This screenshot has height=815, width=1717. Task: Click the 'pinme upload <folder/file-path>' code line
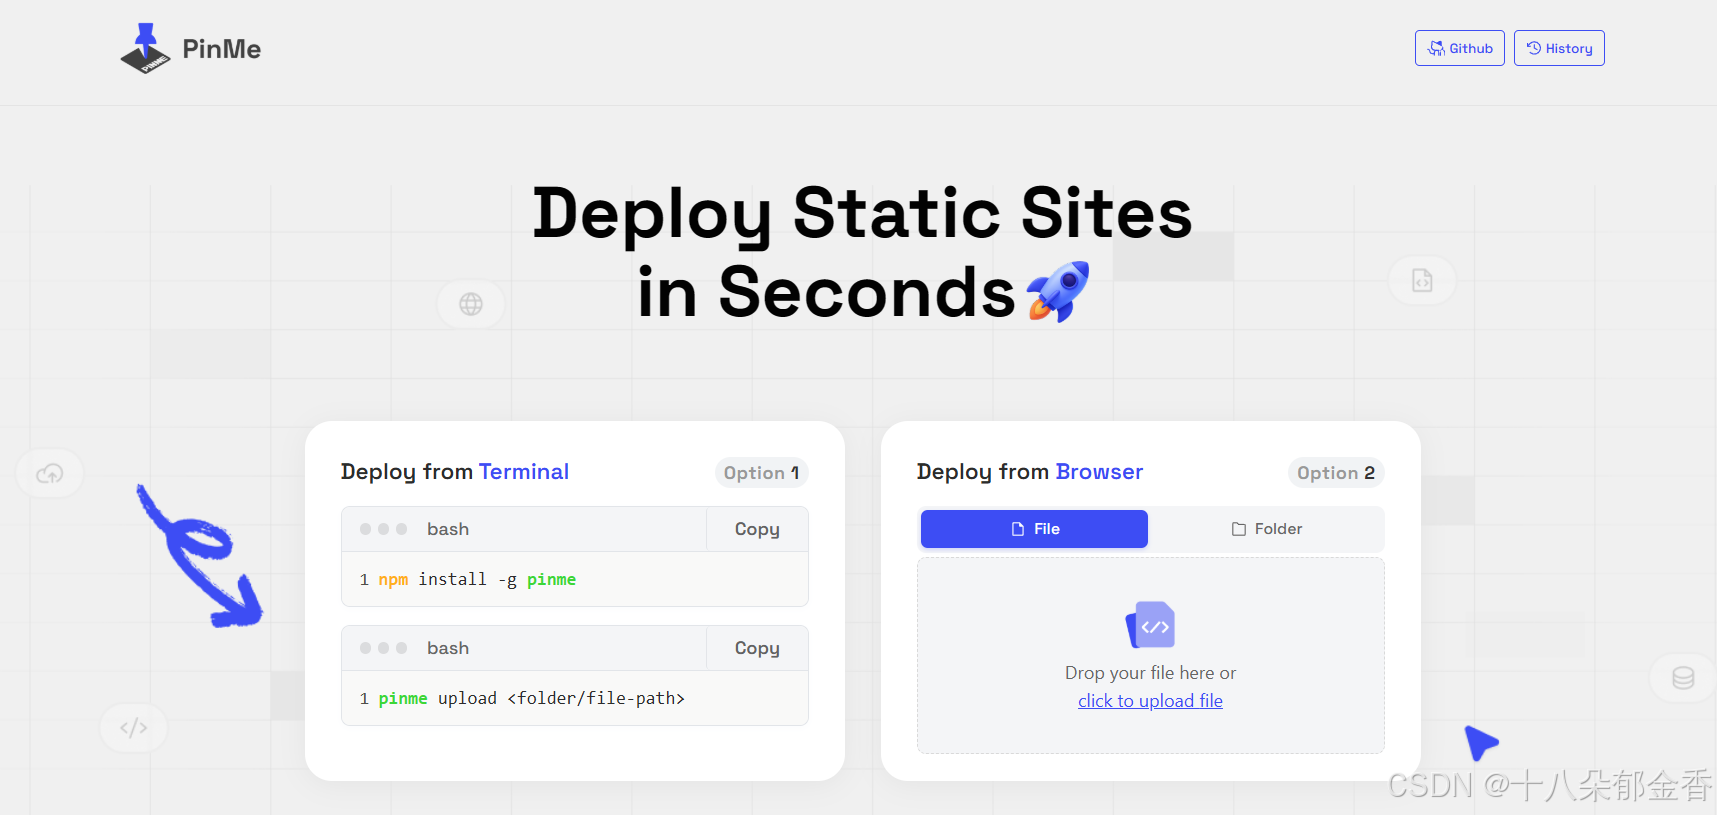pos(575,698)
